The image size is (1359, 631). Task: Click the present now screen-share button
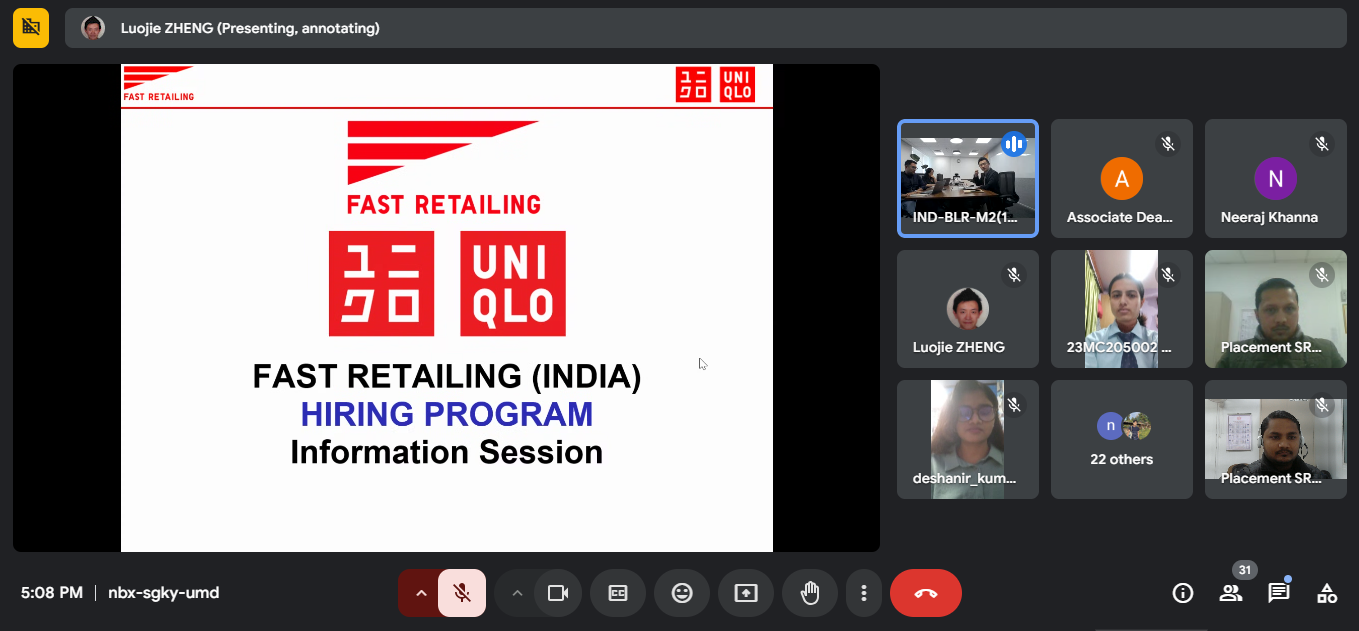746,593
